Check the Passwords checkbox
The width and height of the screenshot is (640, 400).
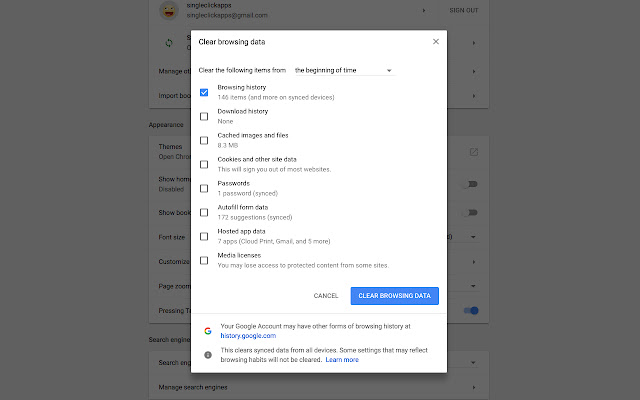[204, 189]
